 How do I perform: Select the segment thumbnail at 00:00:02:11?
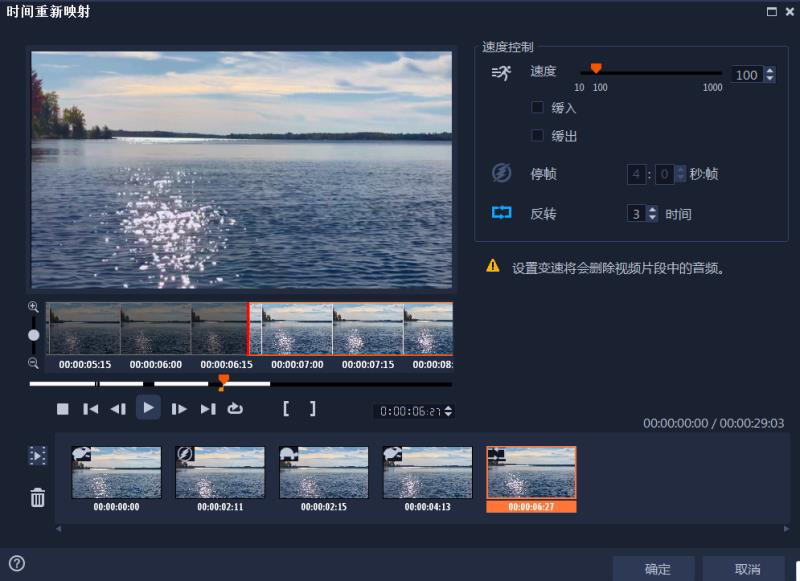(220, 472)
